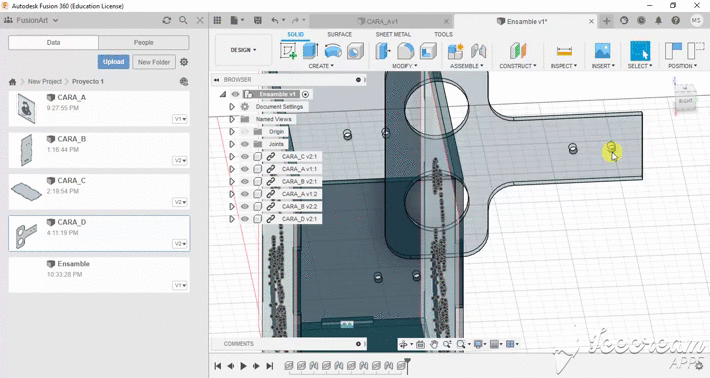Add a new design tab
The height and width of the screenshot is (378, 710).
[607, 21]
